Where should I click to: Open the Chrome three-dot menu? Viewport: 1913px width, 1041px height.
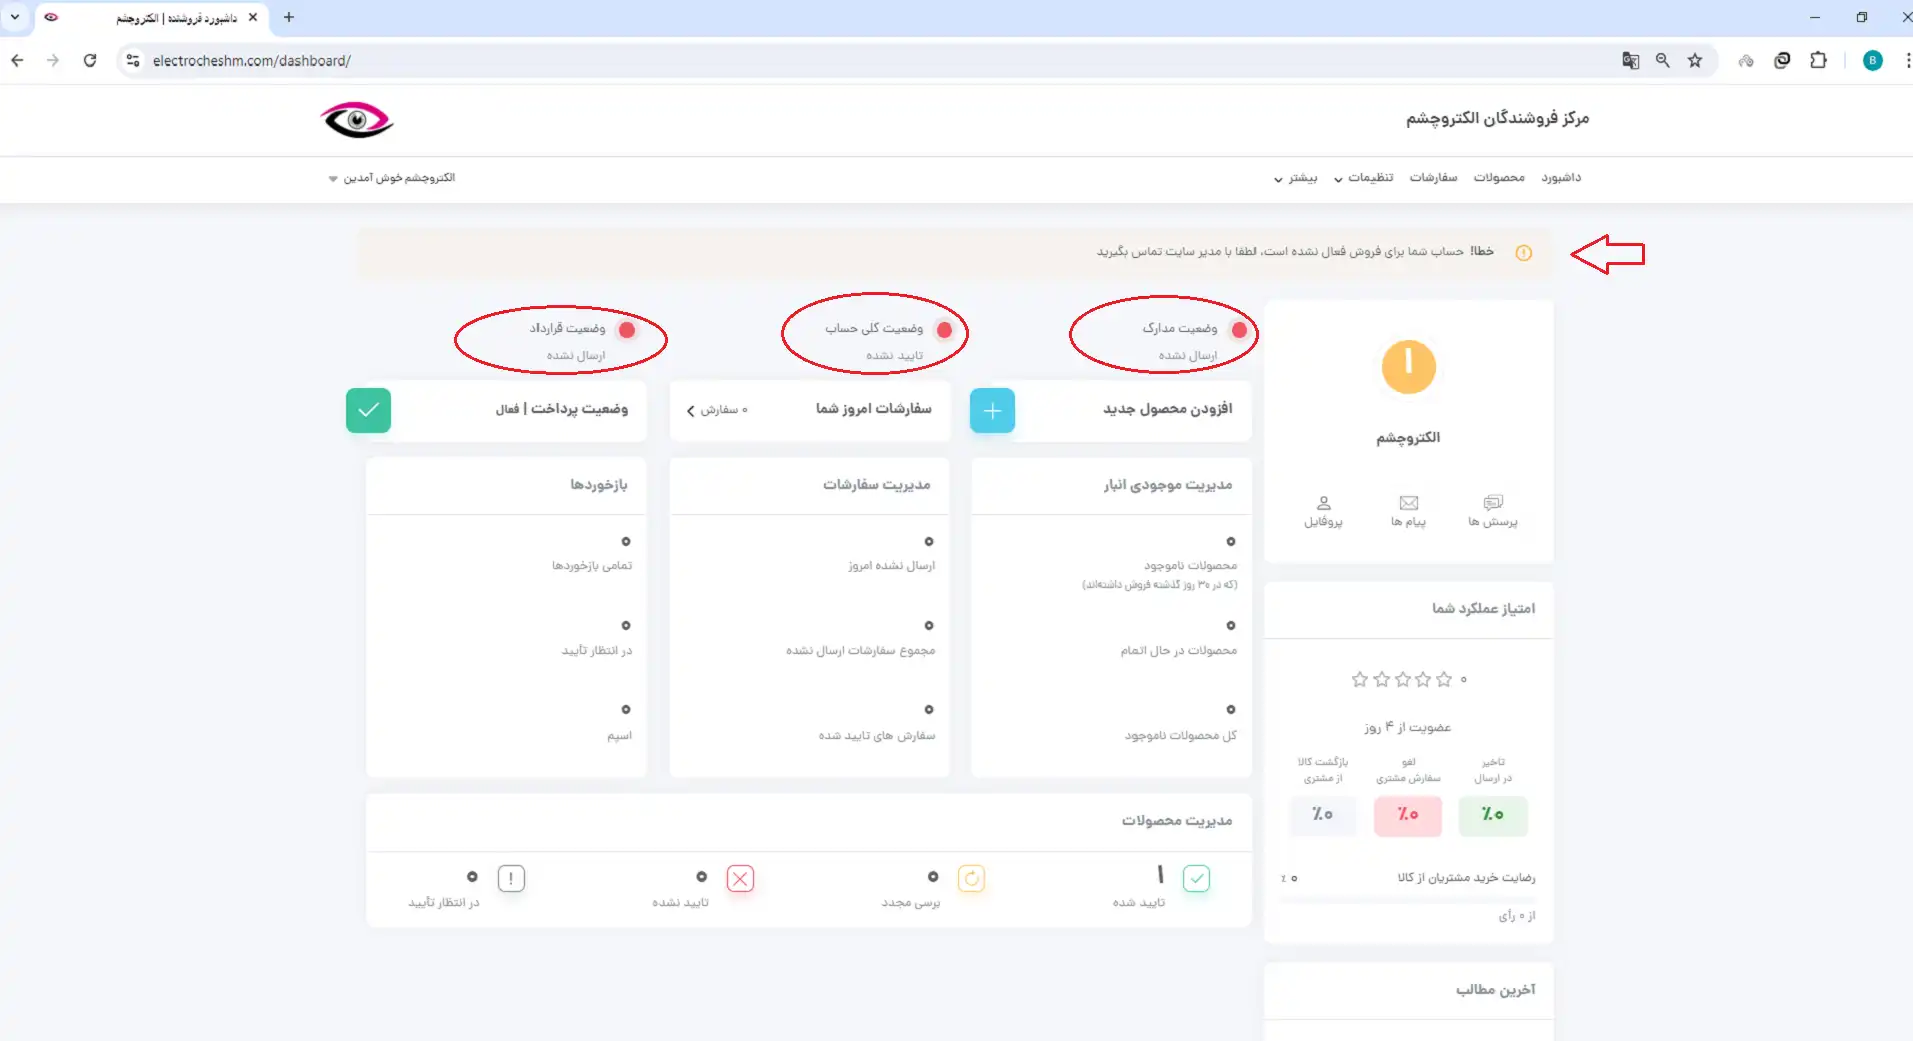(1907, 60)
